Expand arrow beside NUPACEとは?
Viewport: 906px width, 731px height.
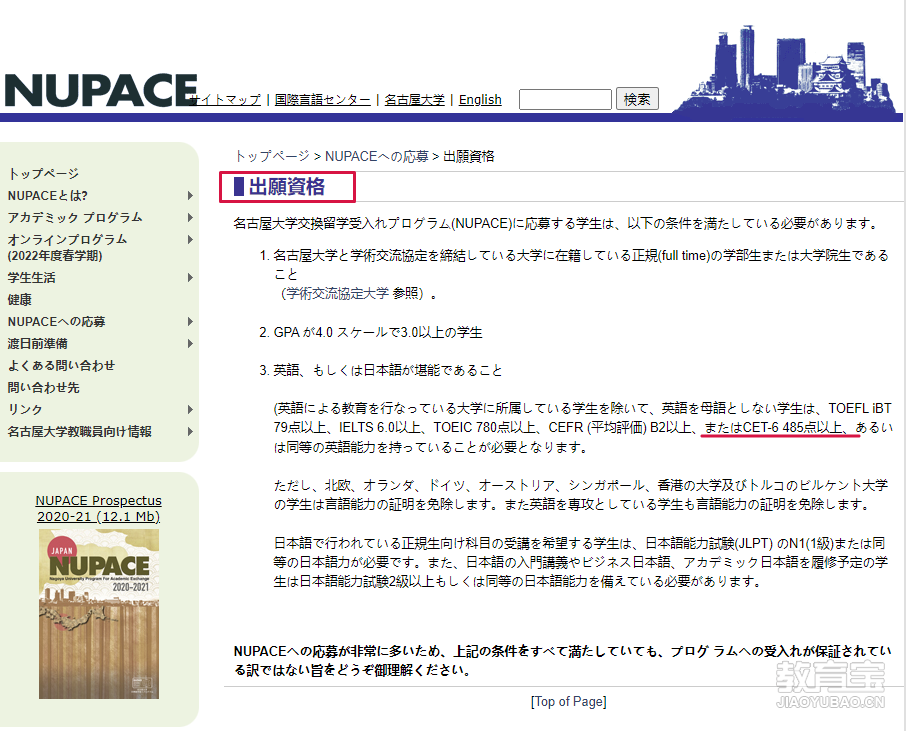190,195
